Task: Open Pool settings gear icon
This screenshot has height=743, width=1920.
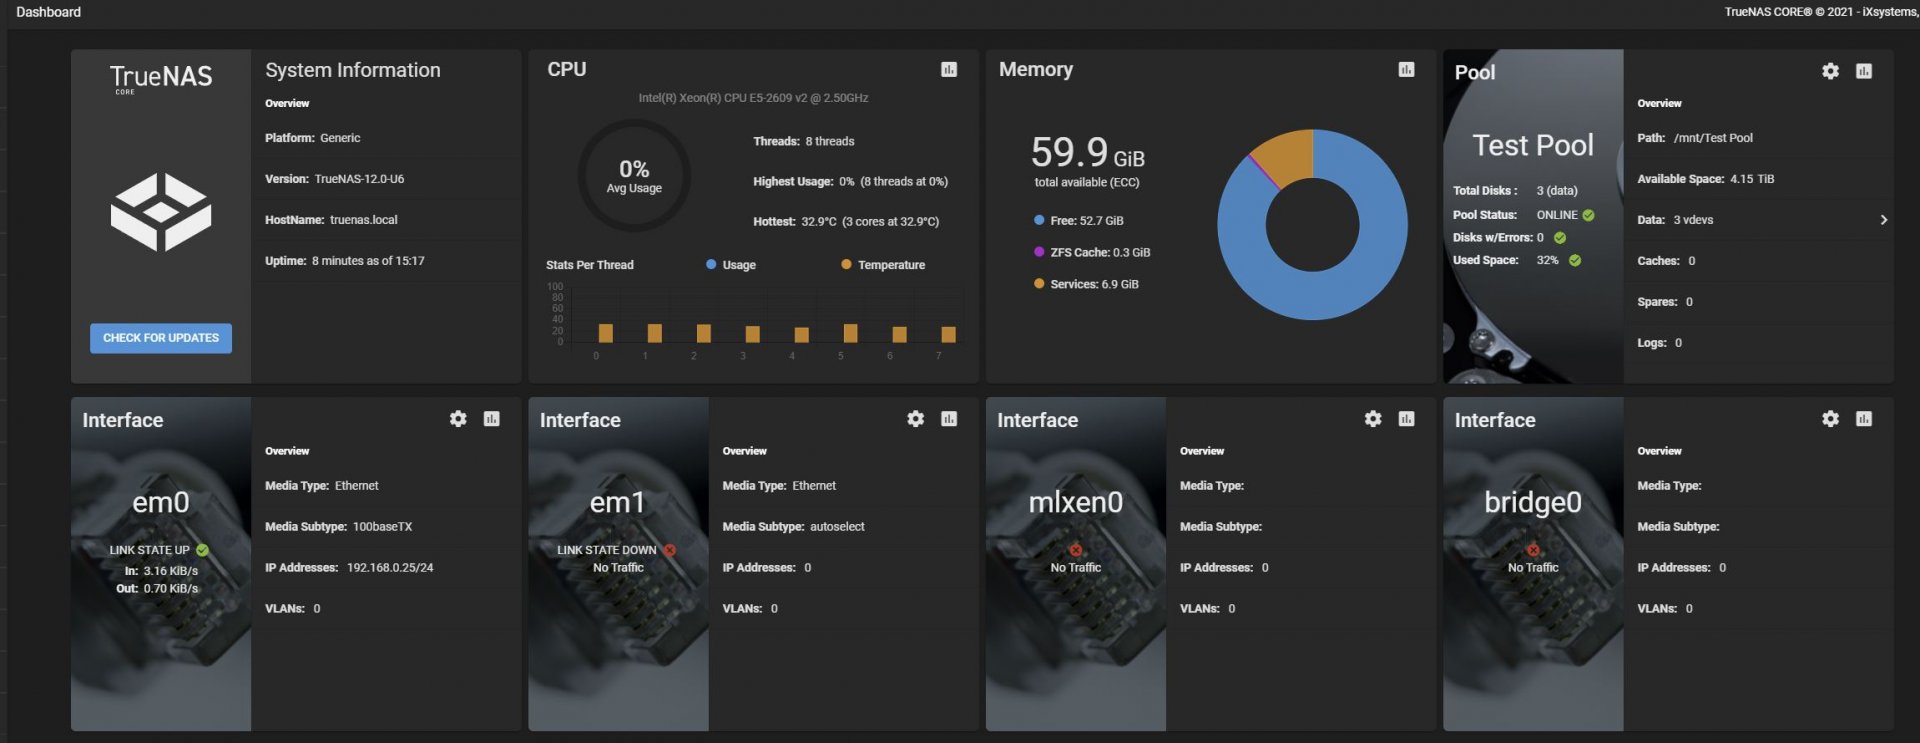Action: 1830,71
